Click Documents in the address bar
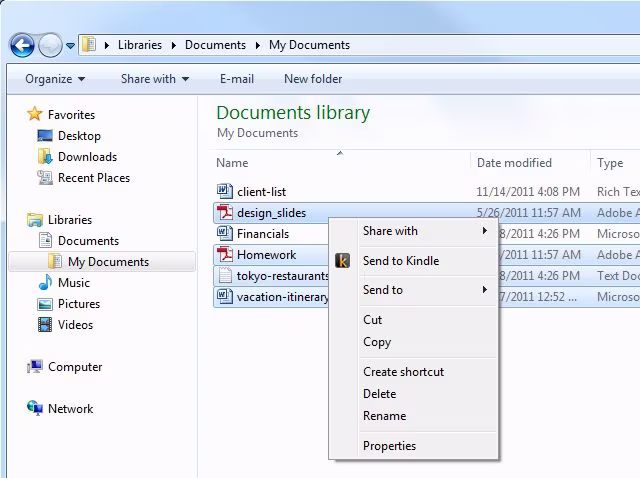This screenshot has height=478, width=640. 216,45
